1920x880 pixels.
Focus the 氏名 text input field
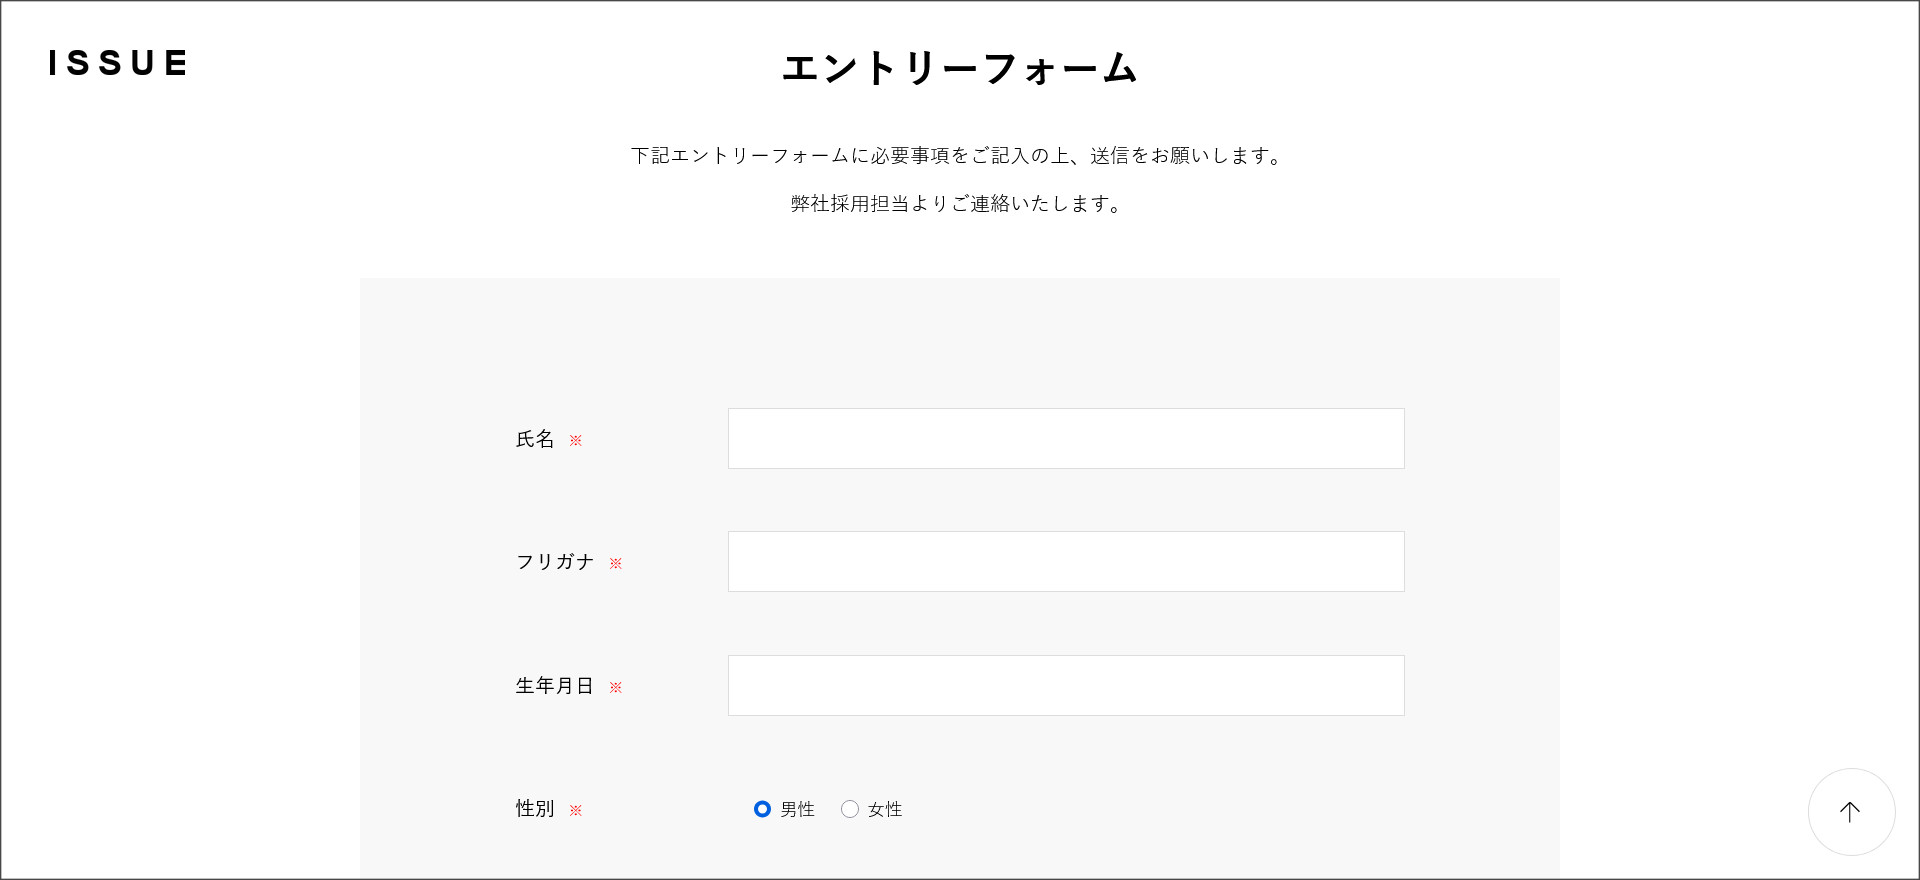click(x=1065, y=438)
